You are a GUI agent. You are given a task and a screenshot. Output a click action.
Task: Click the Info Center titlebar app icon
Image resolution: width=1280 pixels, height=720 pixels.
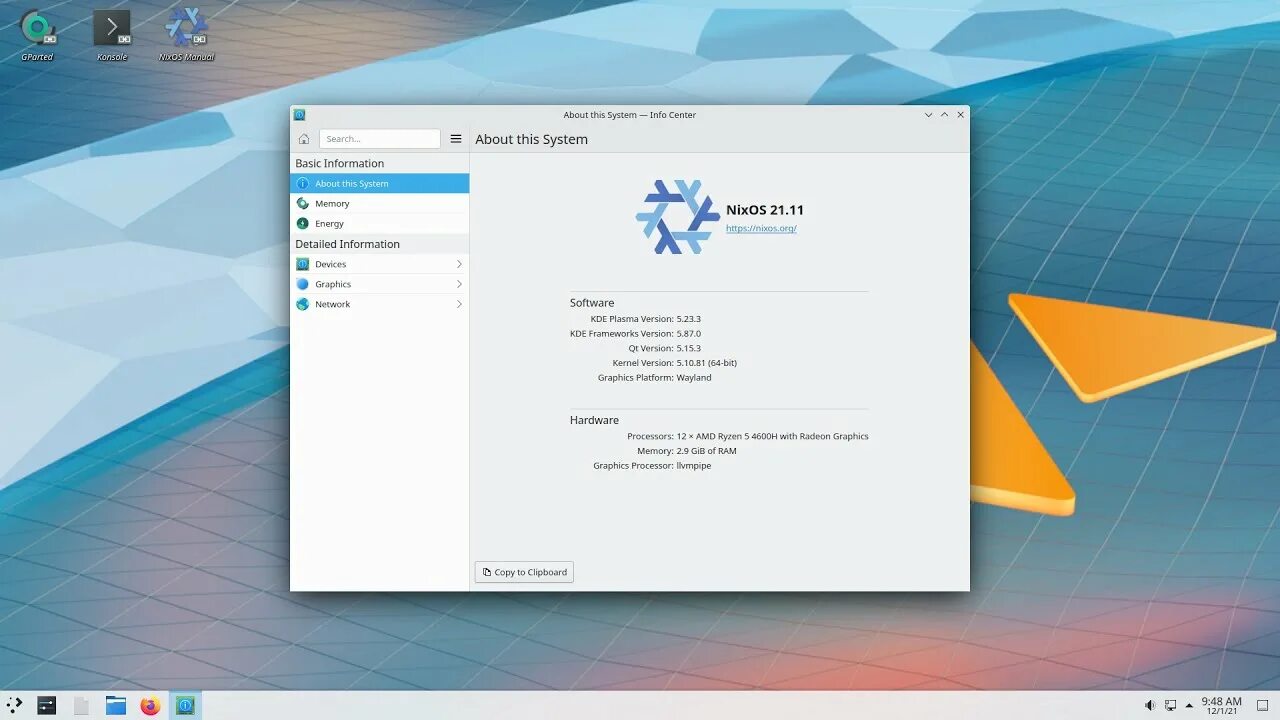299,115
